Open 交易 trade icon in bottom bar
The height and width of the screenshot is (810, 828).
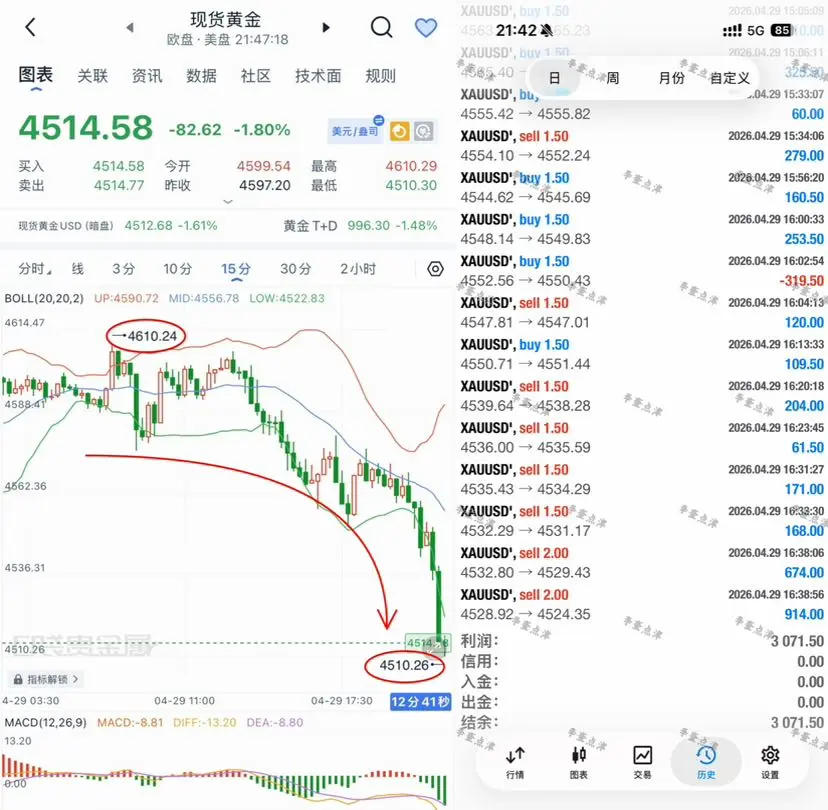[x=643, y=762]
